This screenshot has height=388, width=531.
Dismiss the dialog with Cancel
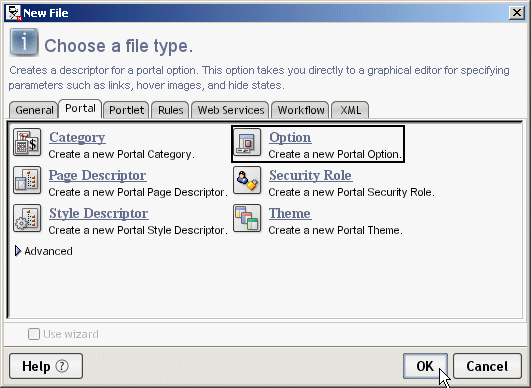pos(487,366)
